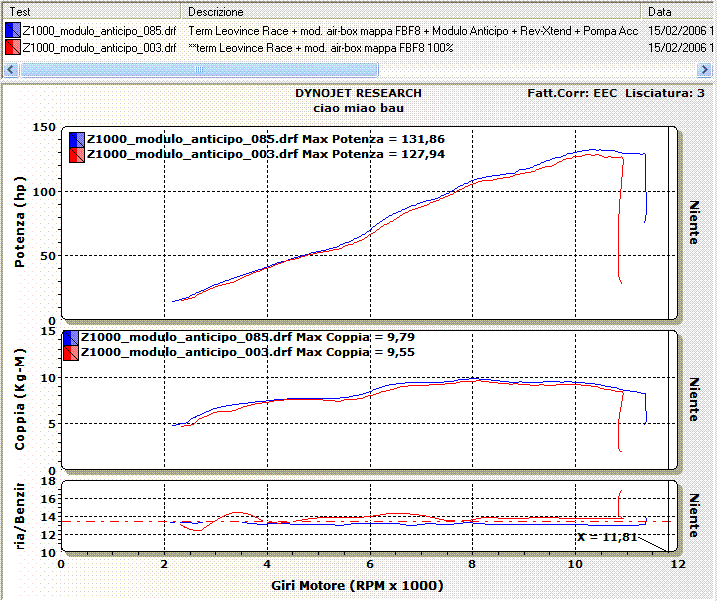Click red legend icon in the Coppia graph
The width and height of the screenshot is (717, 601).
click(70, 353)
